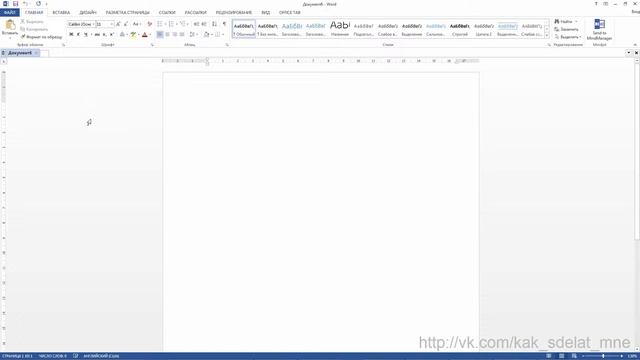Click the vertical scrollbar on the right
The height and width of the screenshot is (360, 640).
[637, 151]
